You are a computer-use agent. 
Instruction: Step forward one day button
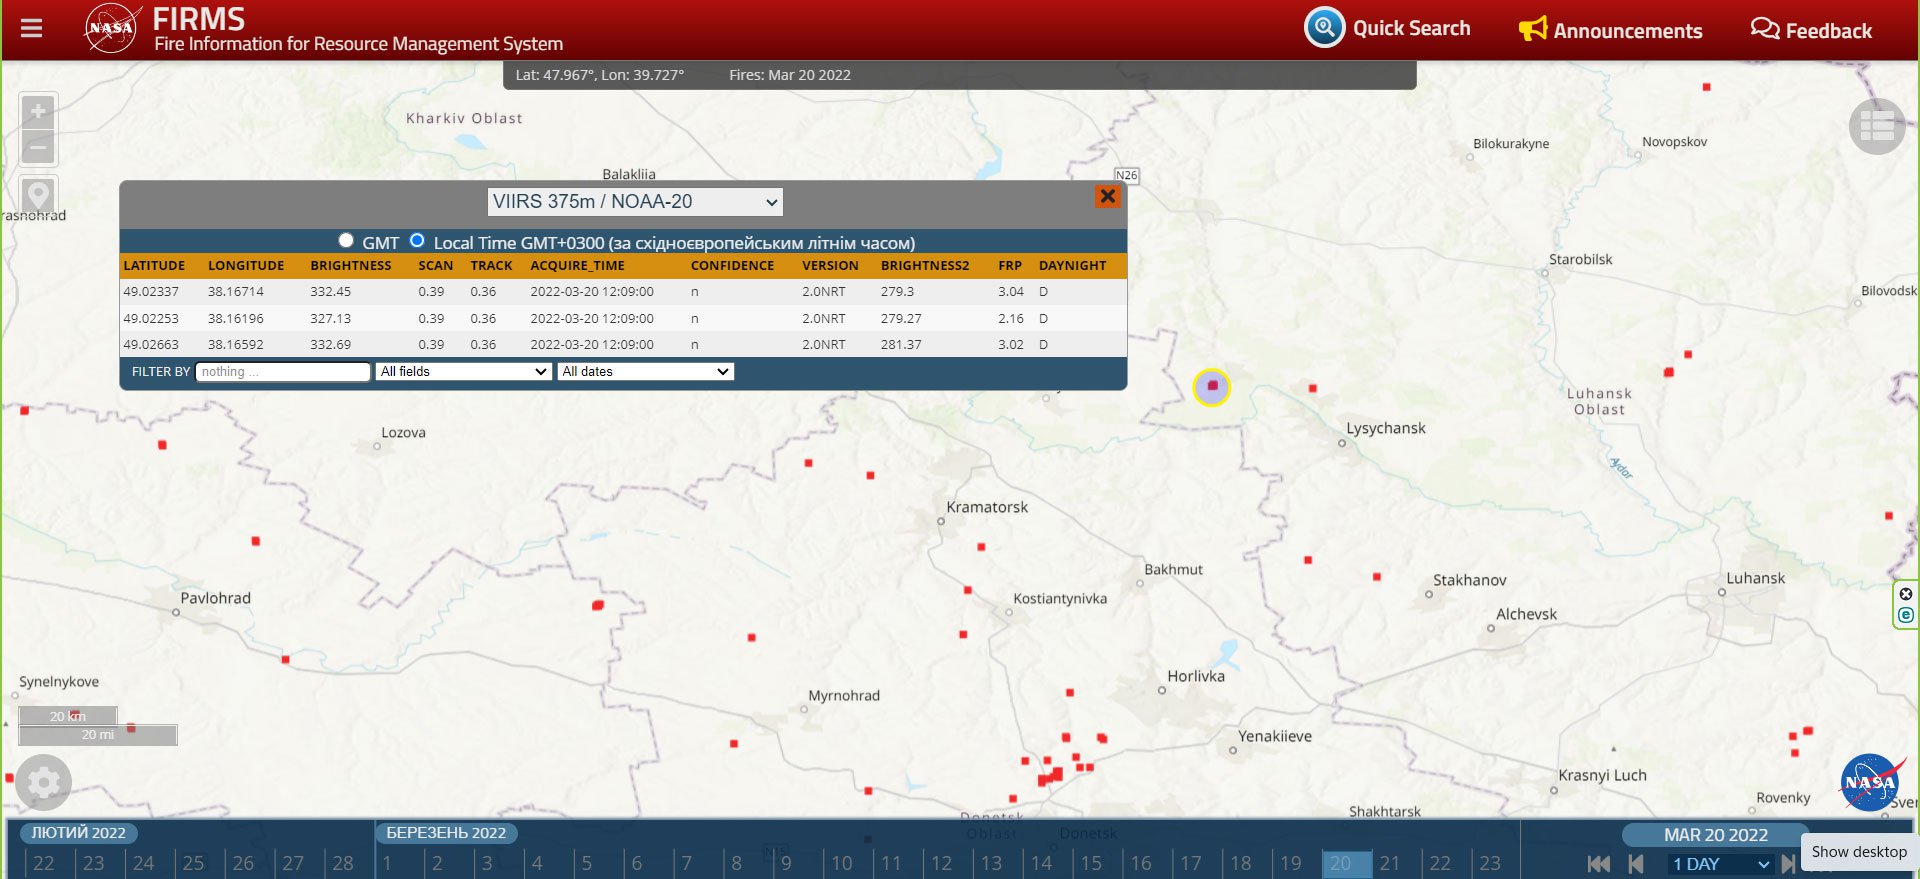1788,864
